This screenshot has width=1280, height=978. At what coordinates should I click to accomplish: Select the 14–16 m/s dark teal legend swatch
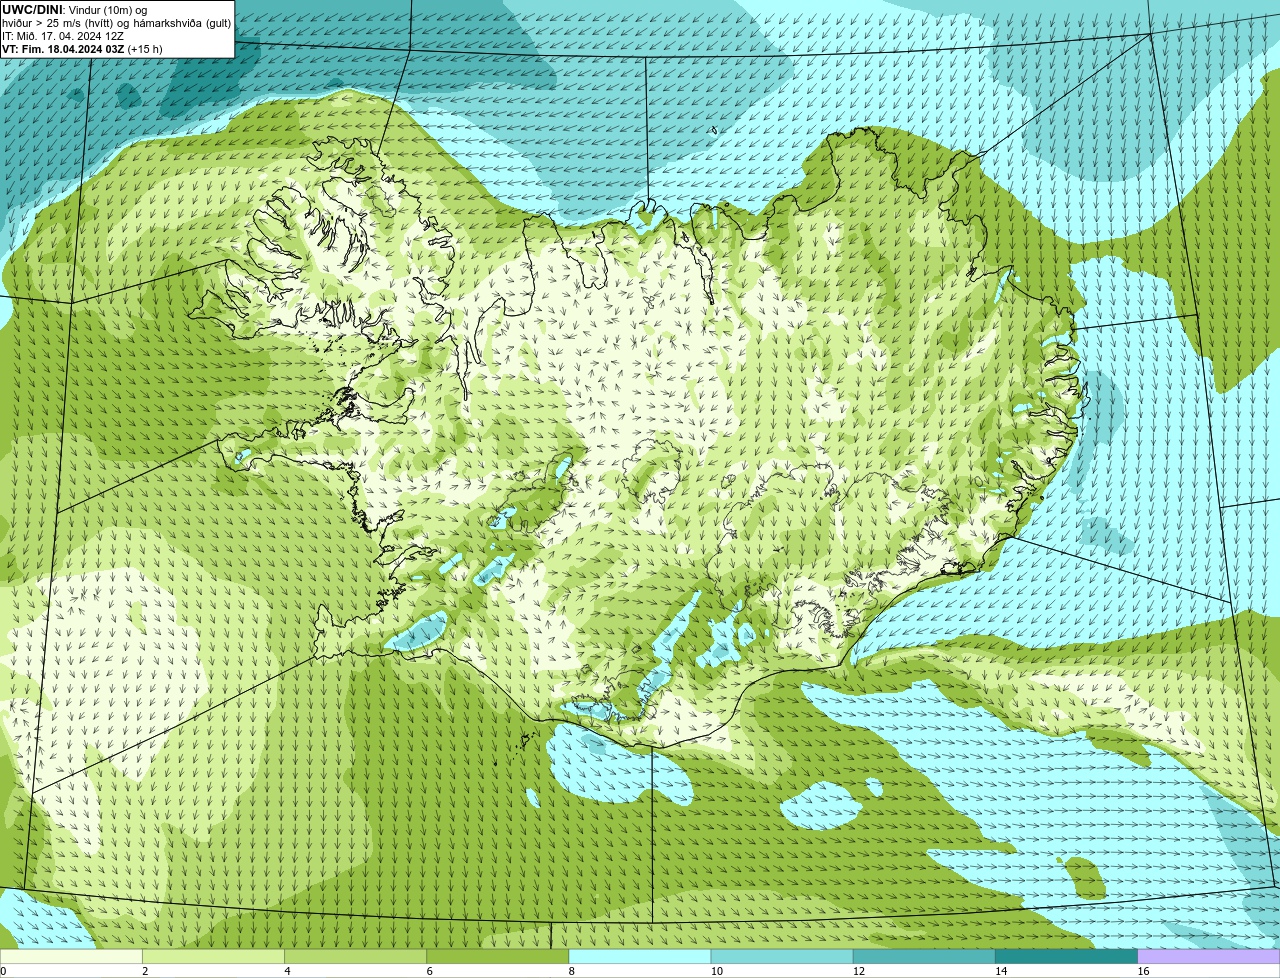click(x=1066, y=956)
